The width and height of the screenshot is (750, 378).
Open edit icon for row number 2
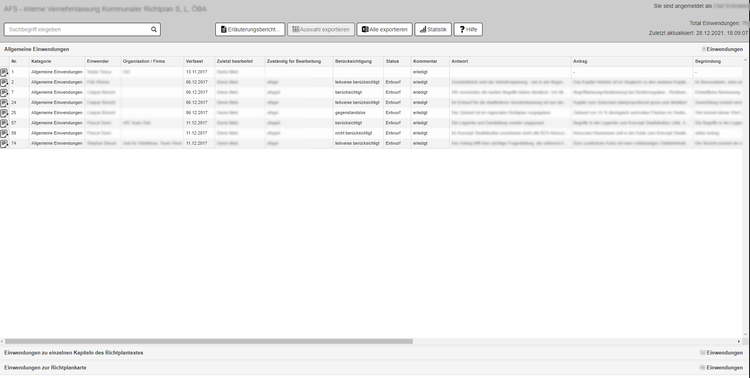[4, 82]
